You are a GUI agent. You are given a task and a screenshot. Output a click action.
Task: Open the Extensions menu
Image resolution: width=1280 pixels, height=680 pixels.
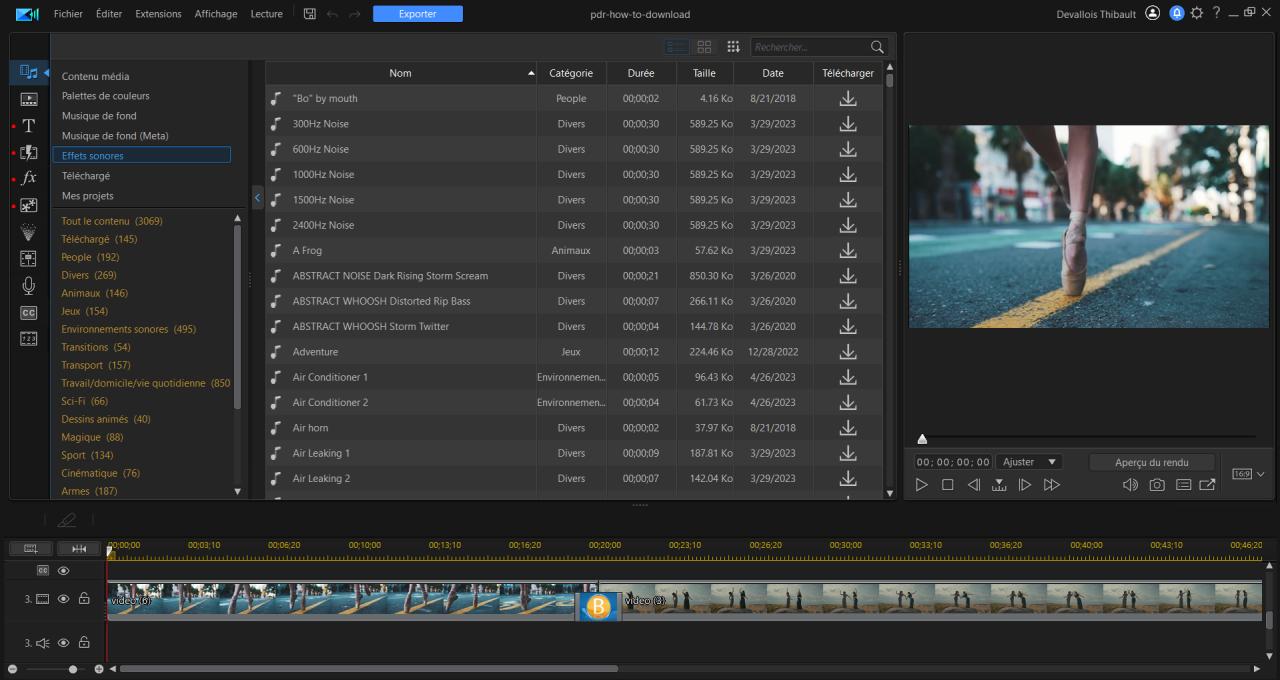click(x=158, y=14)
